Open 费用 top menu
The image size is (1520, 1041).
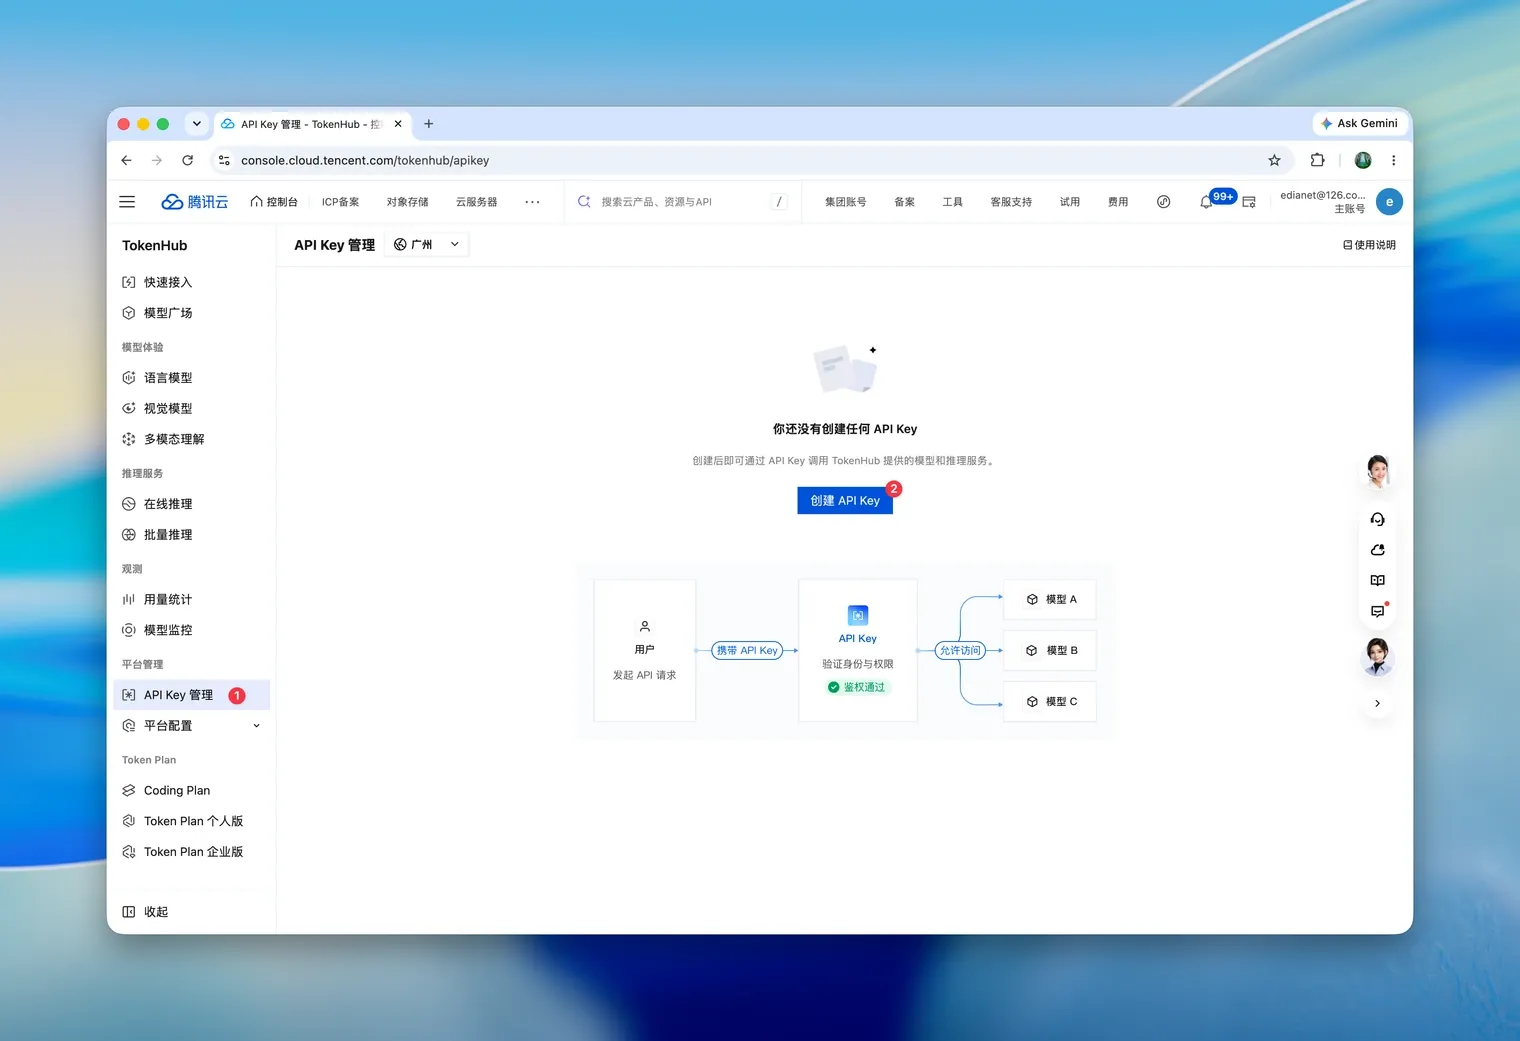[1118, 202]
